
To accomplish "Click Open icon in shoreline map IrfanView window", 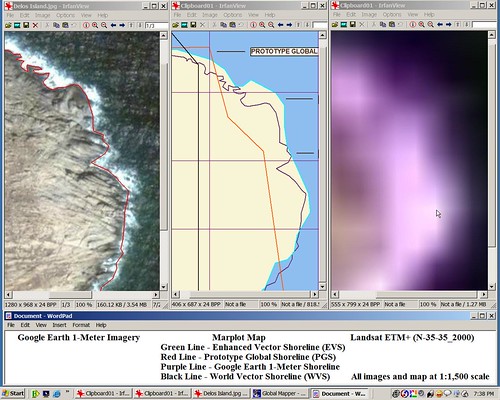I will [175, 25].
